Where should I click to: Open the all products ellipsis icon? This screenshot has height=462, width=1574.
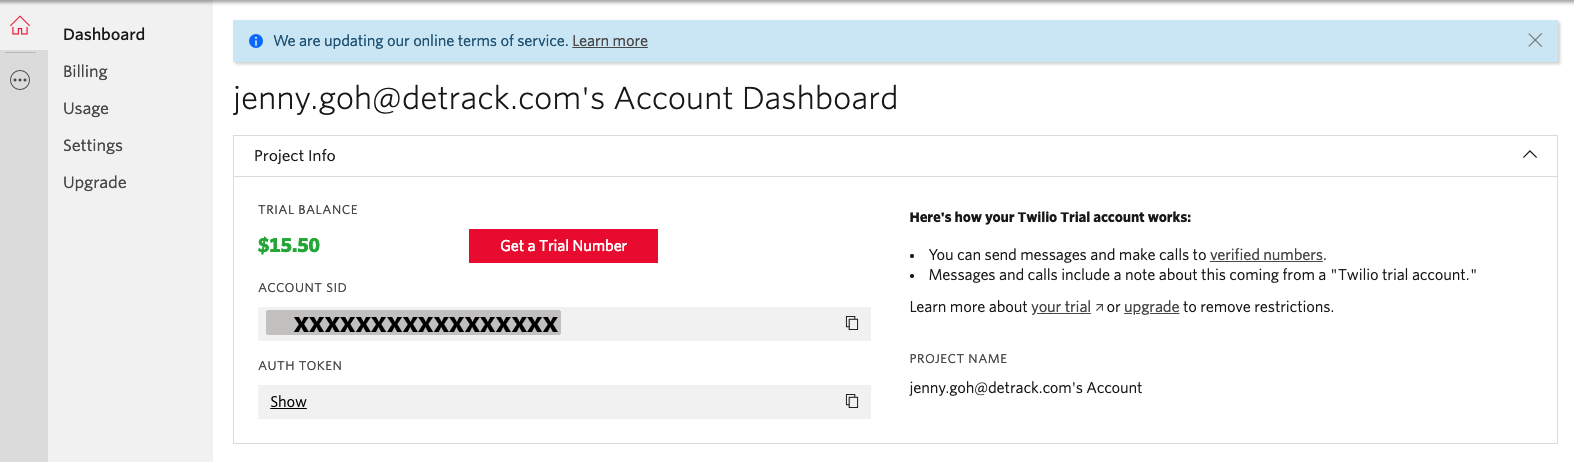[x=20, y=80]
